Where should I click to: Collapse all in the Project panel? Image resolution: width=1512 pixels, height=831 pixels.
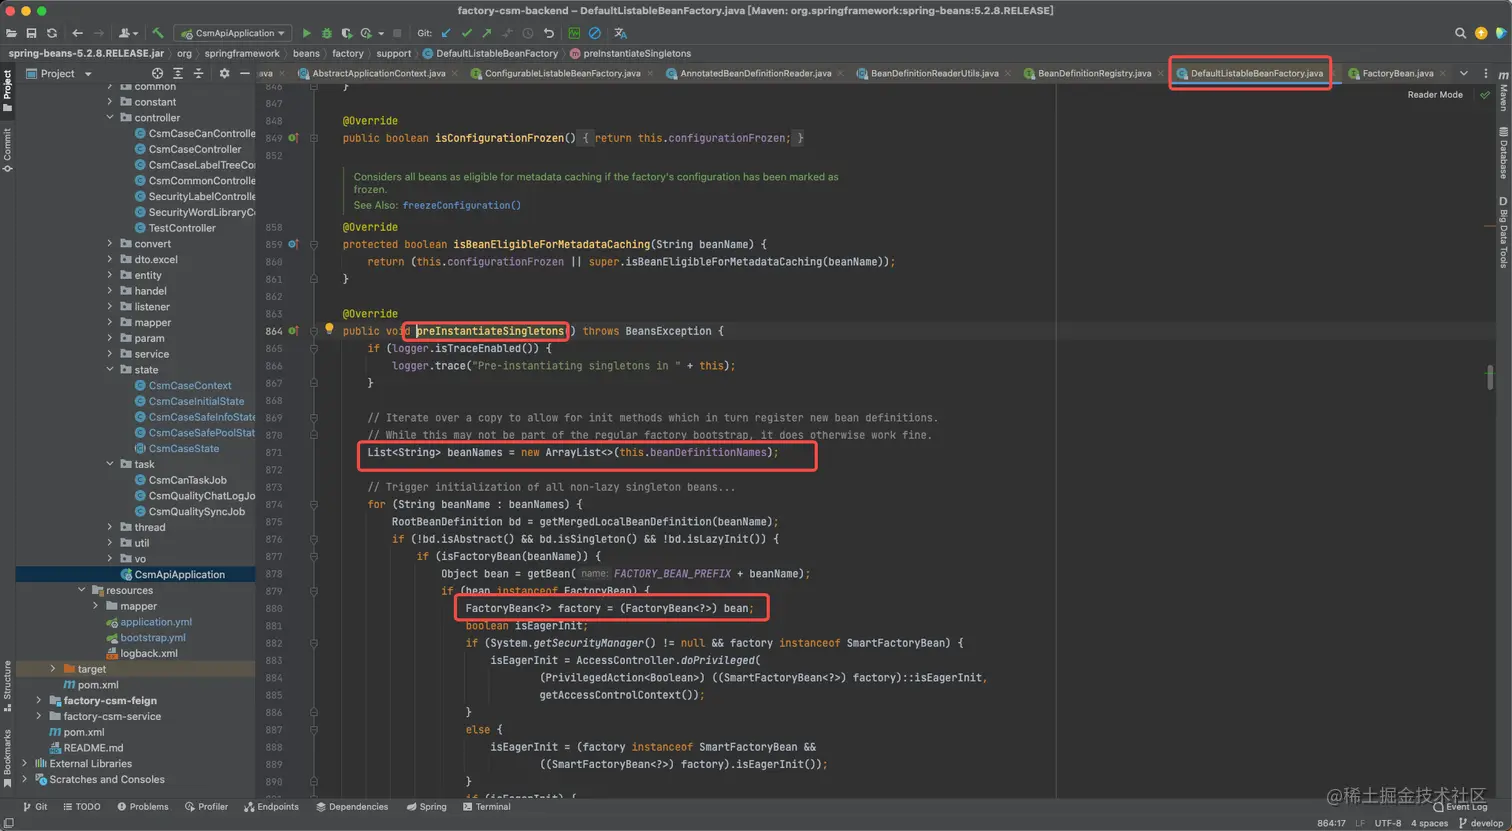[198, 73]
